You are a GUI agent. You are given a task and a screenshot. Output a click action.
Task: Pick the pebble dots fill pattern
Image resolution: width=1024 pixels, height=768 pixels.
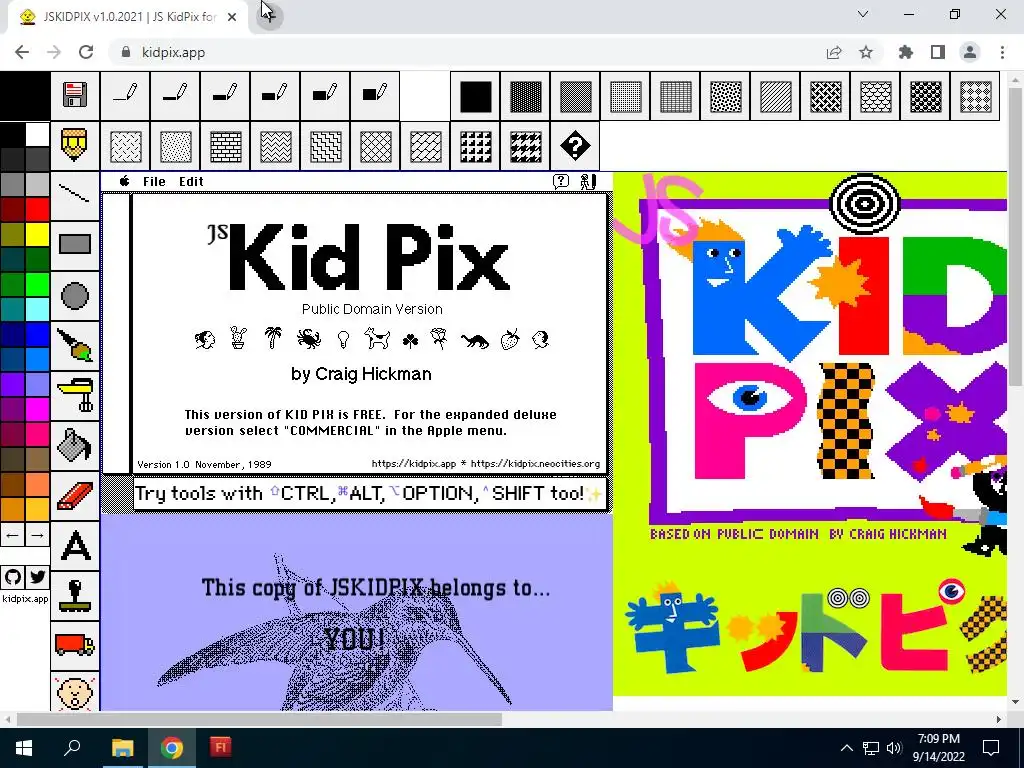(726, 97)
